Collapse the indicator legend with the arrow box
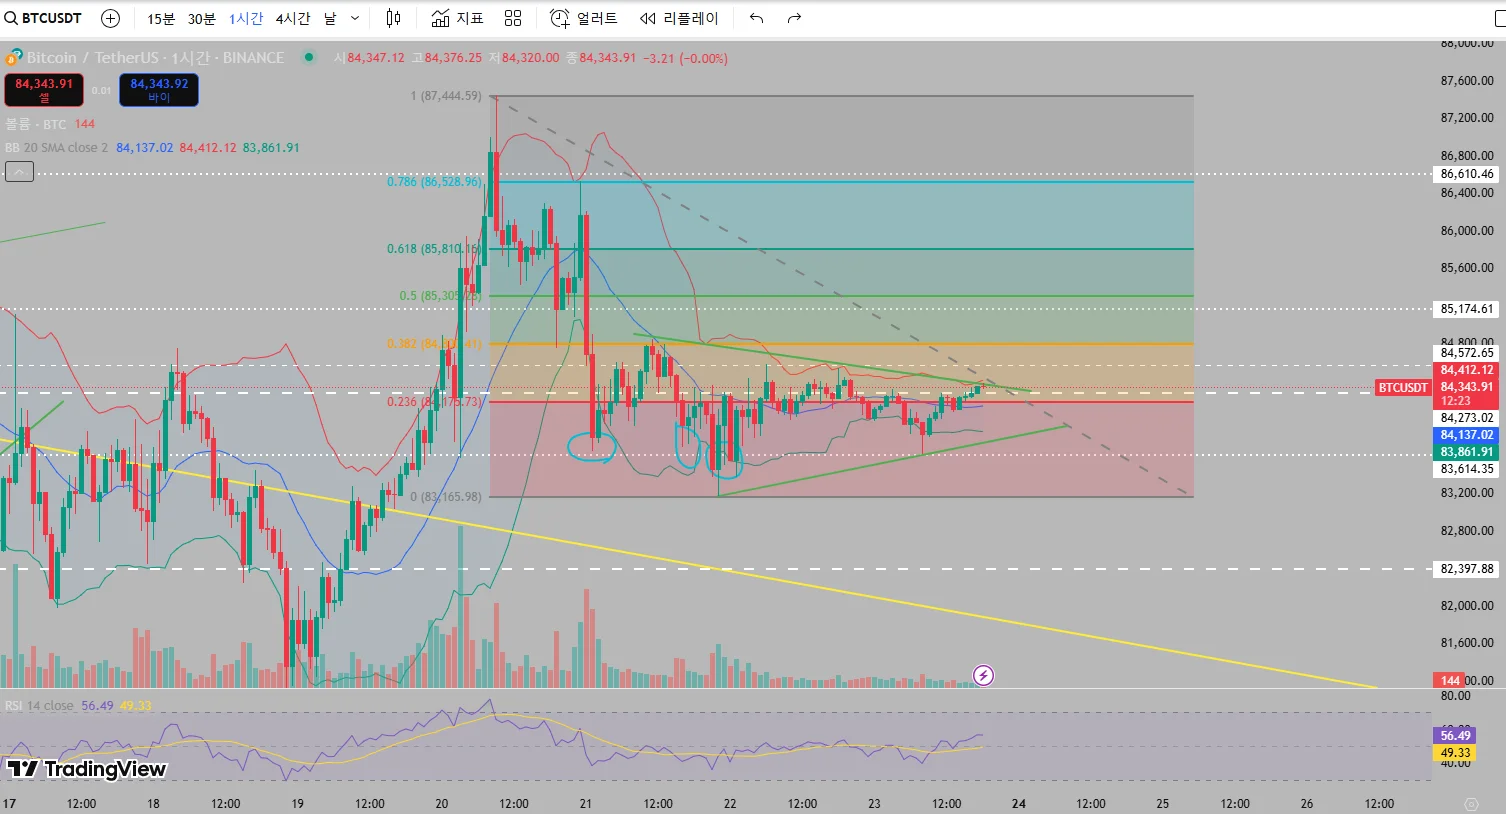The image size is (1506, 814). [x=19, y=172]
